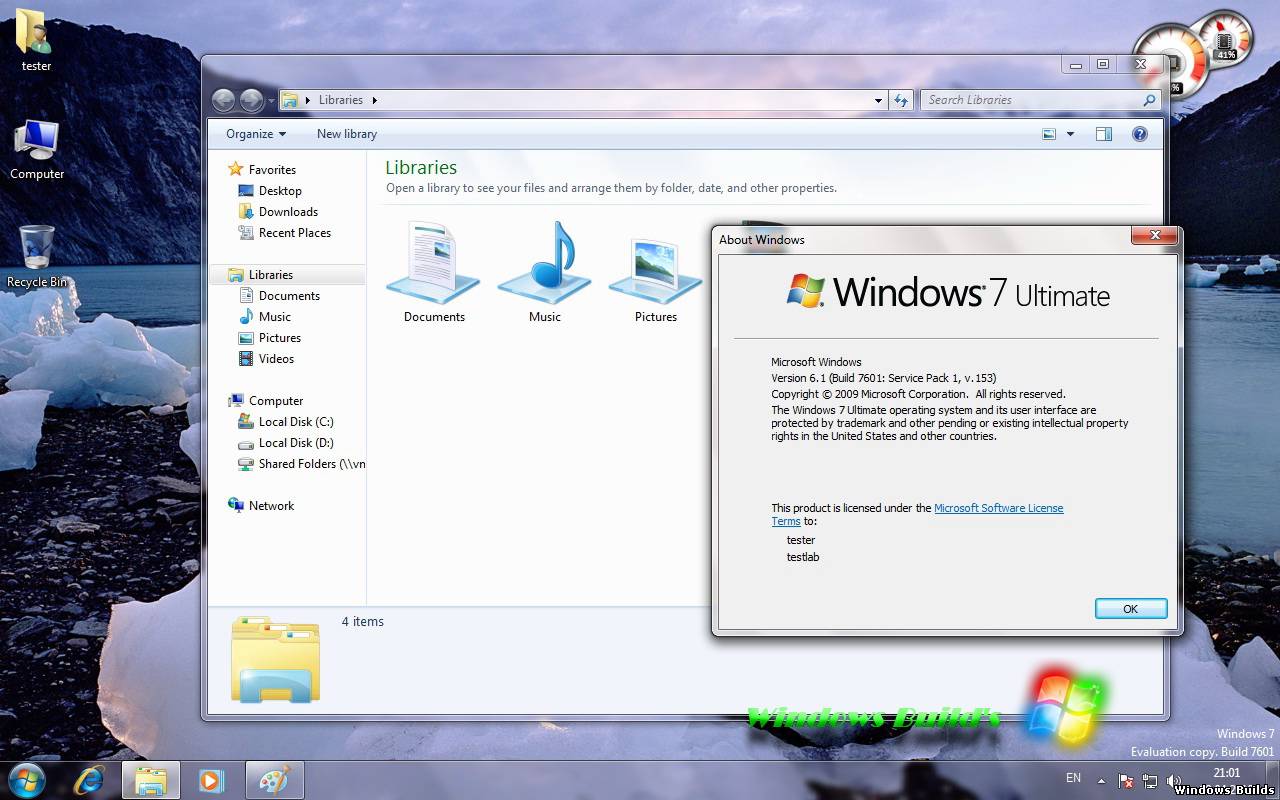The height and width of the screenshot is (800, 1280).
Task: Select Computer in navigation pane
Action: [x=265, y=401]
